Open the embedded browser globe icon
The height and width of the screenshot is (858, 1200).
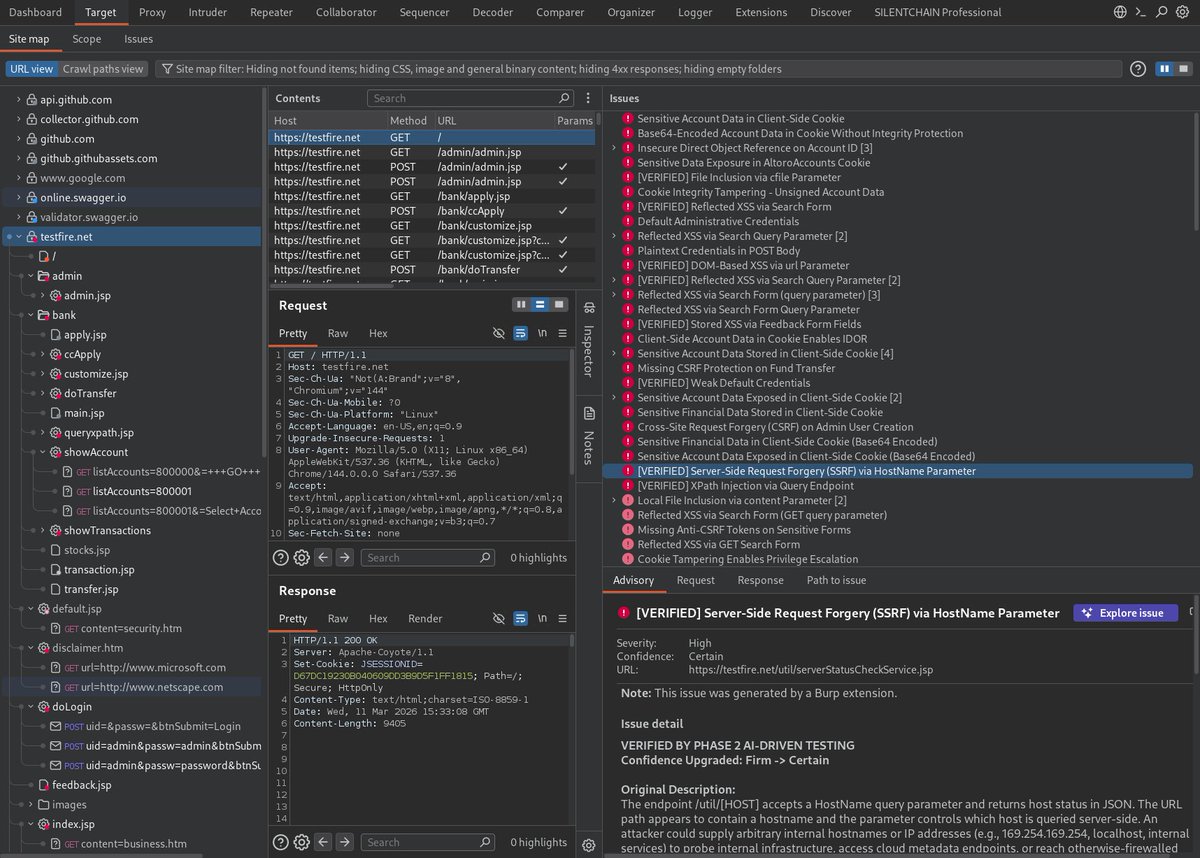[1121, 12]
